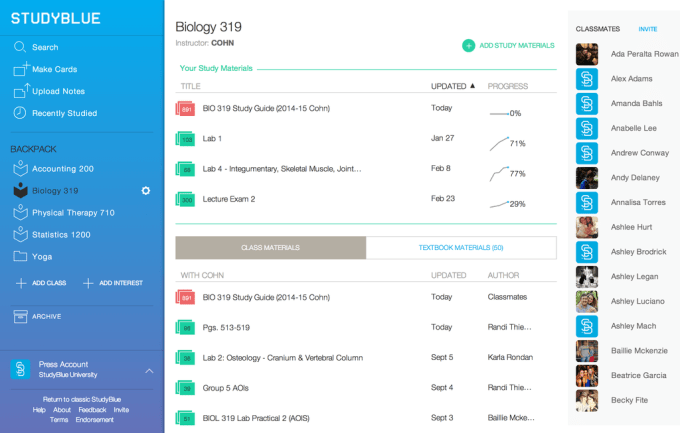
Task: Select the Statistics 1200 class icon
Action: tap(20, 234)
